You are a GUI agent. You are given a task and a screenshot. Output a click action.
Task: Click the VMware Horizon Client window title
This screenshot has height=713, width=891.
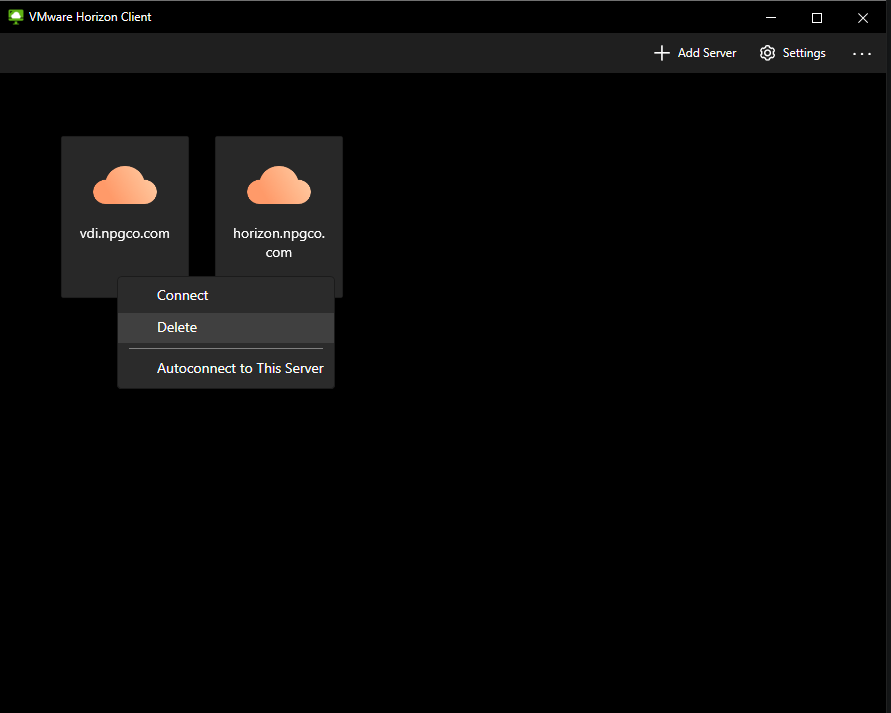(x=90, y=17)
